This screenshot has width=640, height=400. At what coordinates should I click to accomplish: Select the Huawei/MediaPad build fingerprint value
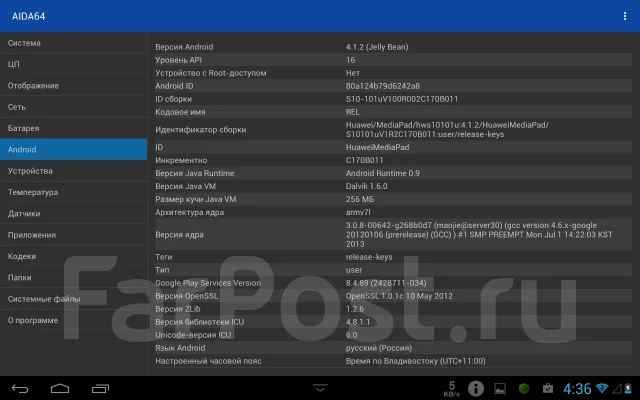(447, 130)
